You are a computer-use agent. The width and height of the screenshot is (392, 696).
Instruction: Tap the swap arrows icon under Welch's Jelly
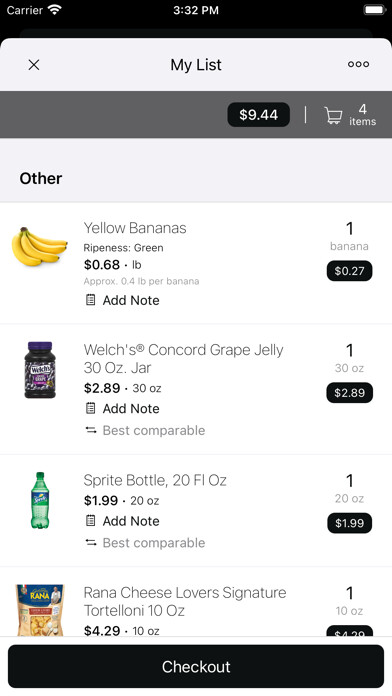(x=91, y=430)
